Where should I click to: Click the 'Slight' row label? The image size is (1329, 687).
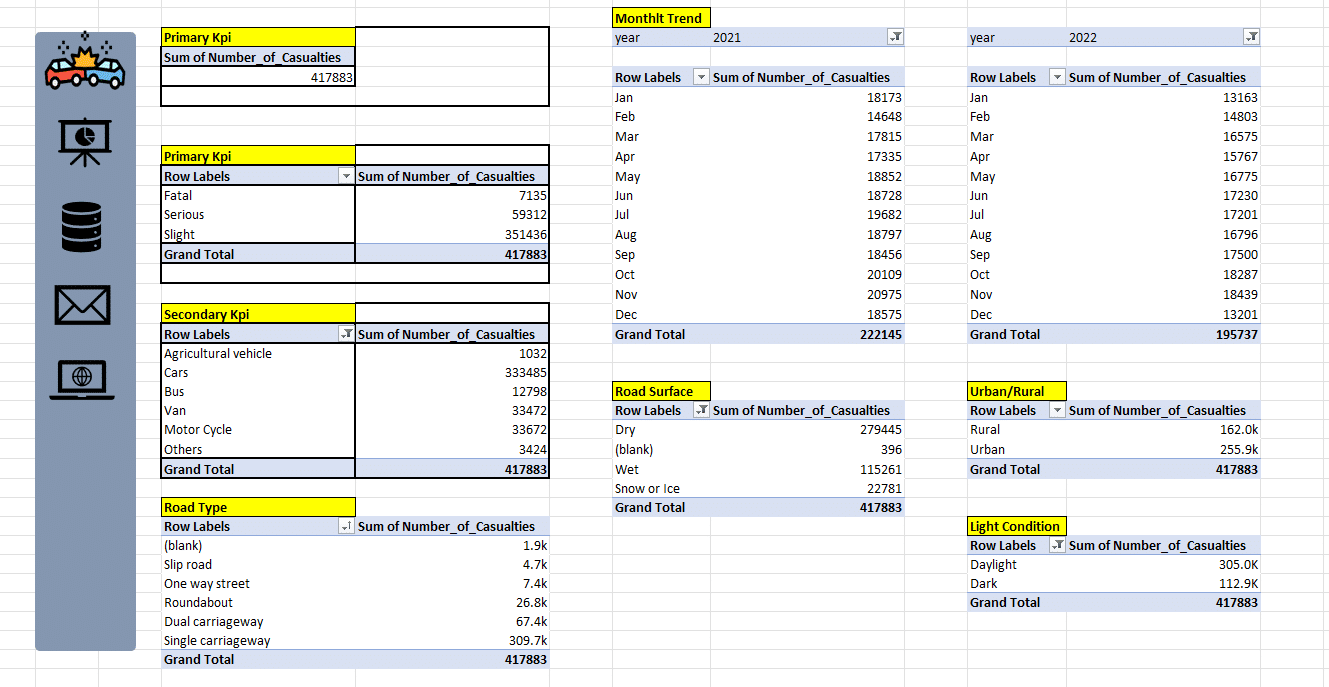click(180, 234)
